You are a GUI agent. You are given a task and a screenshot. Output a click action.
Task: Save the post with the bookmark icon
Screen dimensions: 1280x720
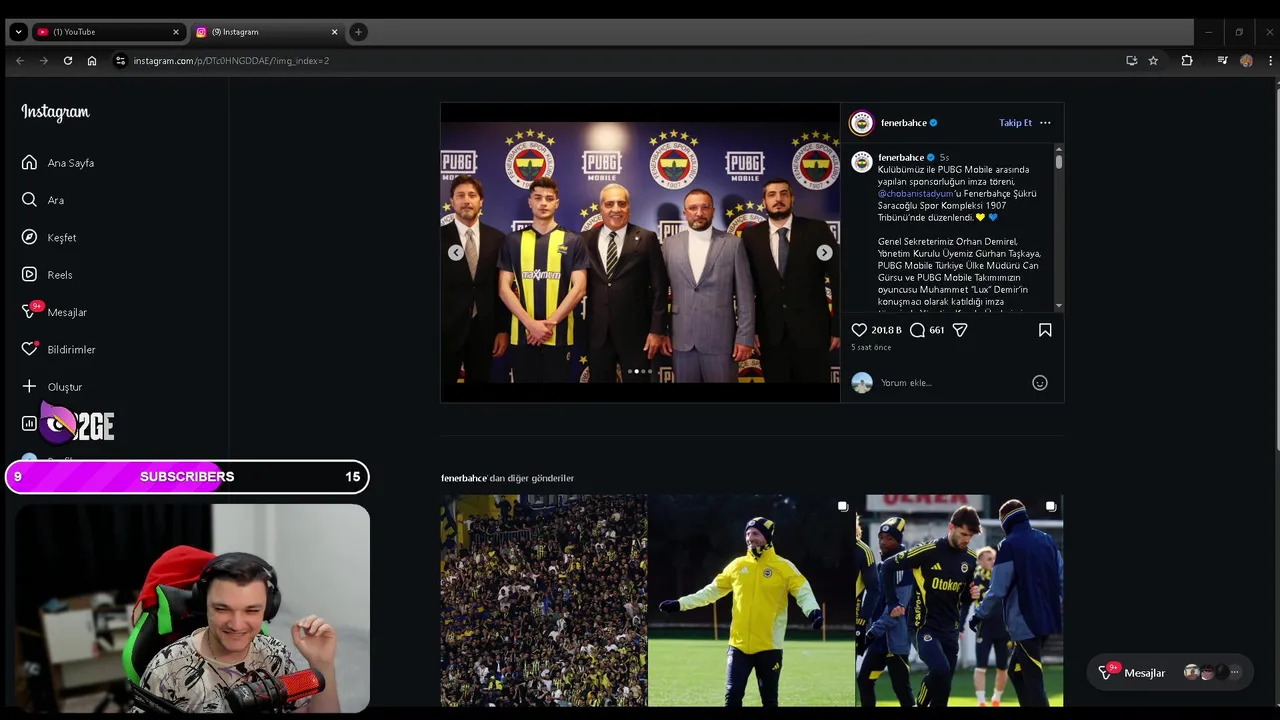[1045, 330]
